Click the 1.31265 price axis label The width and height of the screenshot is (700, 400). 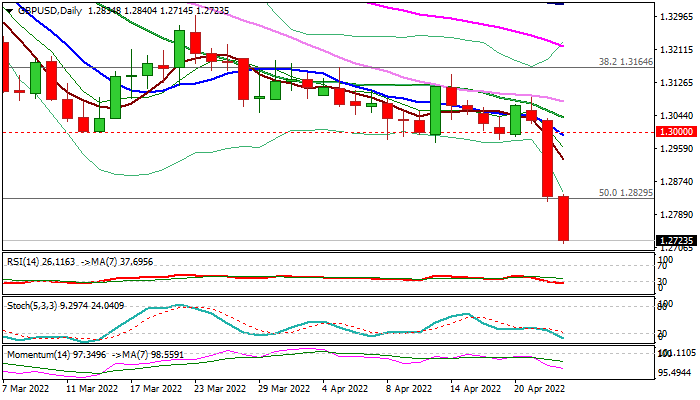click(x=675, y=83)
